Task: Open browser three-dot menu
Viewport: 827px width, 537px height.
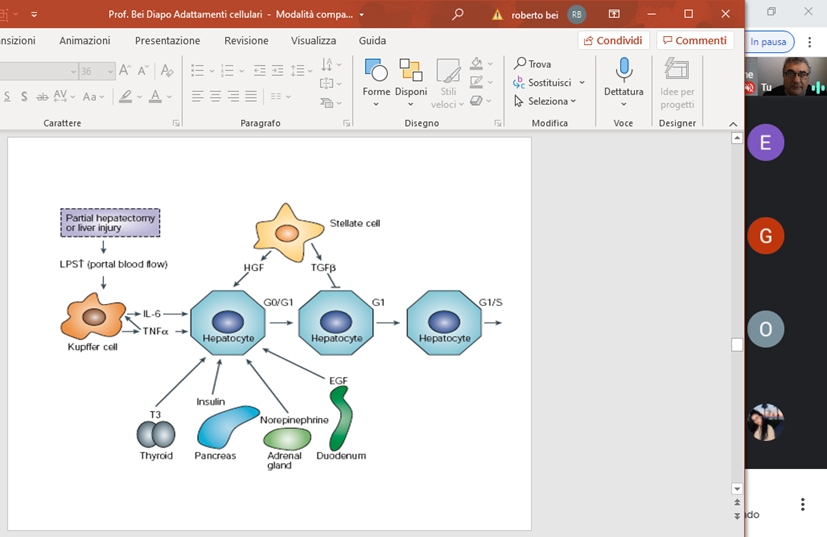Action: click(x=810, y=42)
